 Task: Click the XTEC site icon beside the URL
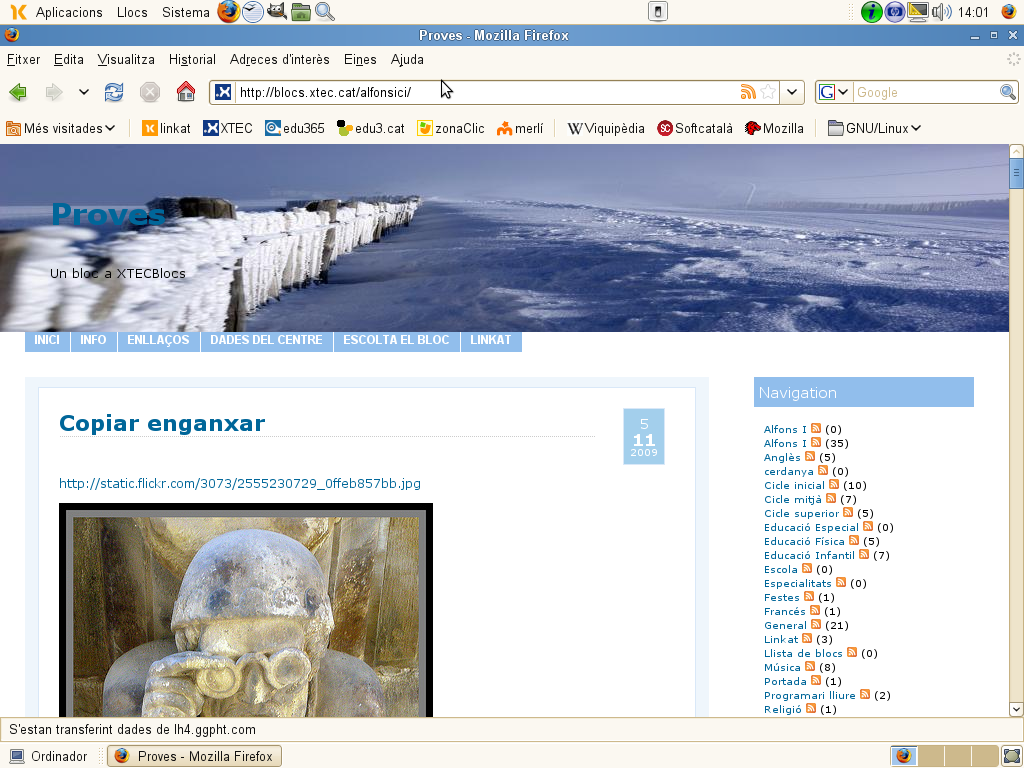point(223,92)
